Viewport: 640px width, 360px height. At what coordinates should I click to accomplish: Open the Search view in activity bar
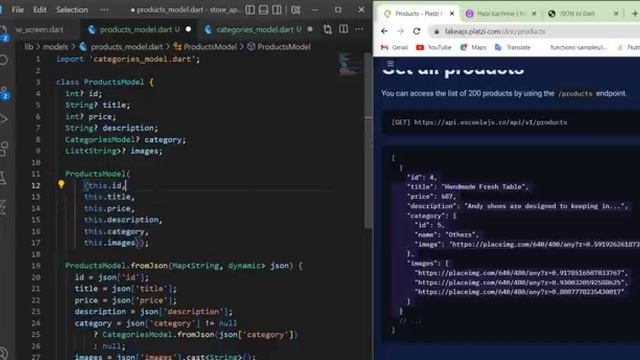click(4, 60)
